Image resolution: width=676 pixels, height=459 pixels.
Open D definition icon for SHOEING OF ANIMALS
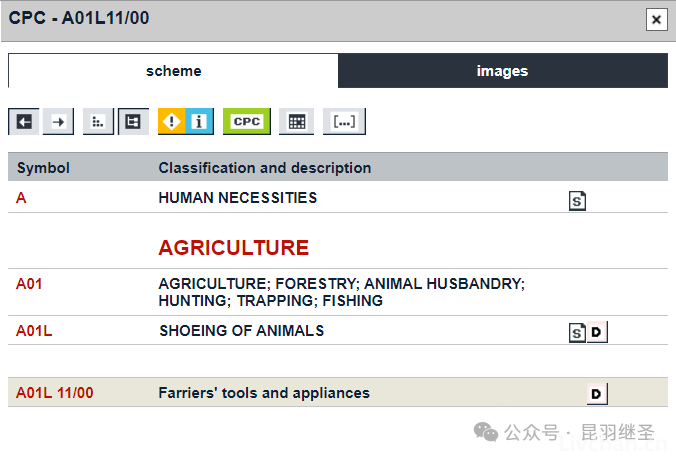point(597,332)
